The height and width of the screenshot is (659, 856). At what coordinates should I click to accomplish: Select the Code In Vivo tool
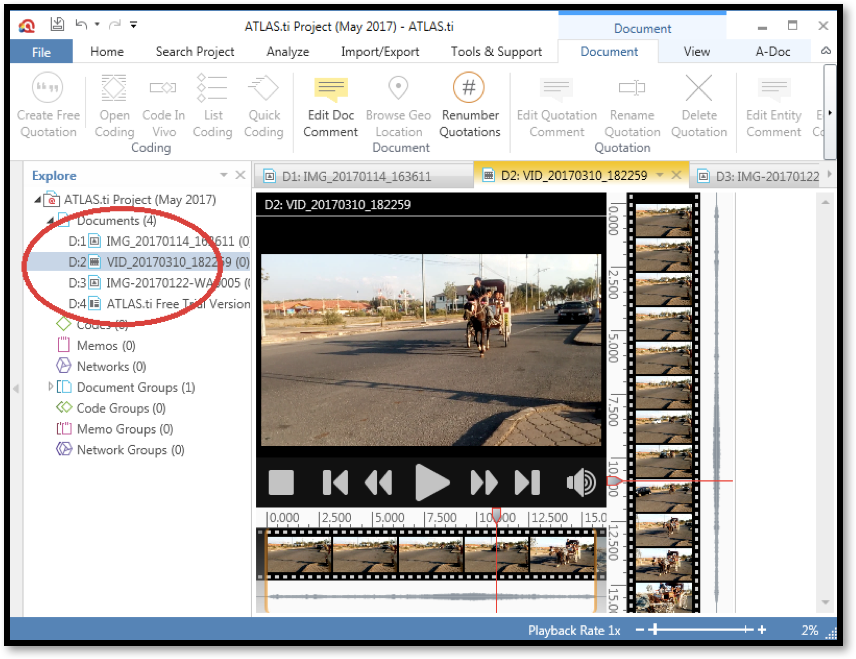pyautogui.click(x=163, y=105)
